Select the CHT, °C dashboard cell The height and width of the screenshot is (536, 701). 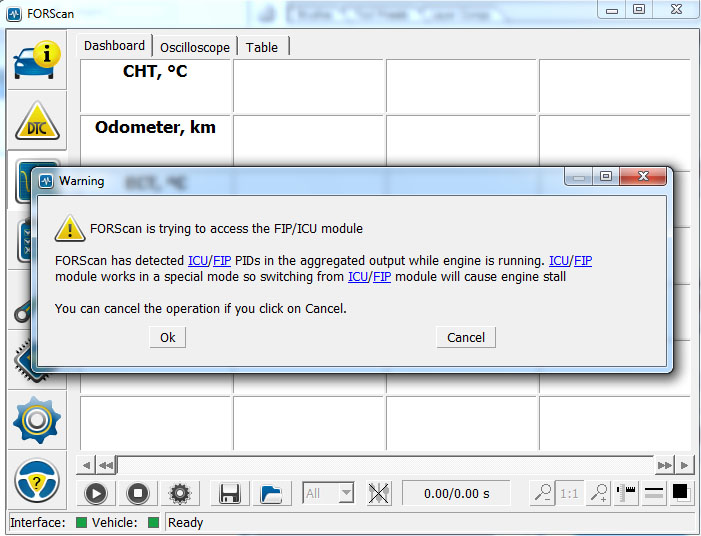click(x=155, y=85)
